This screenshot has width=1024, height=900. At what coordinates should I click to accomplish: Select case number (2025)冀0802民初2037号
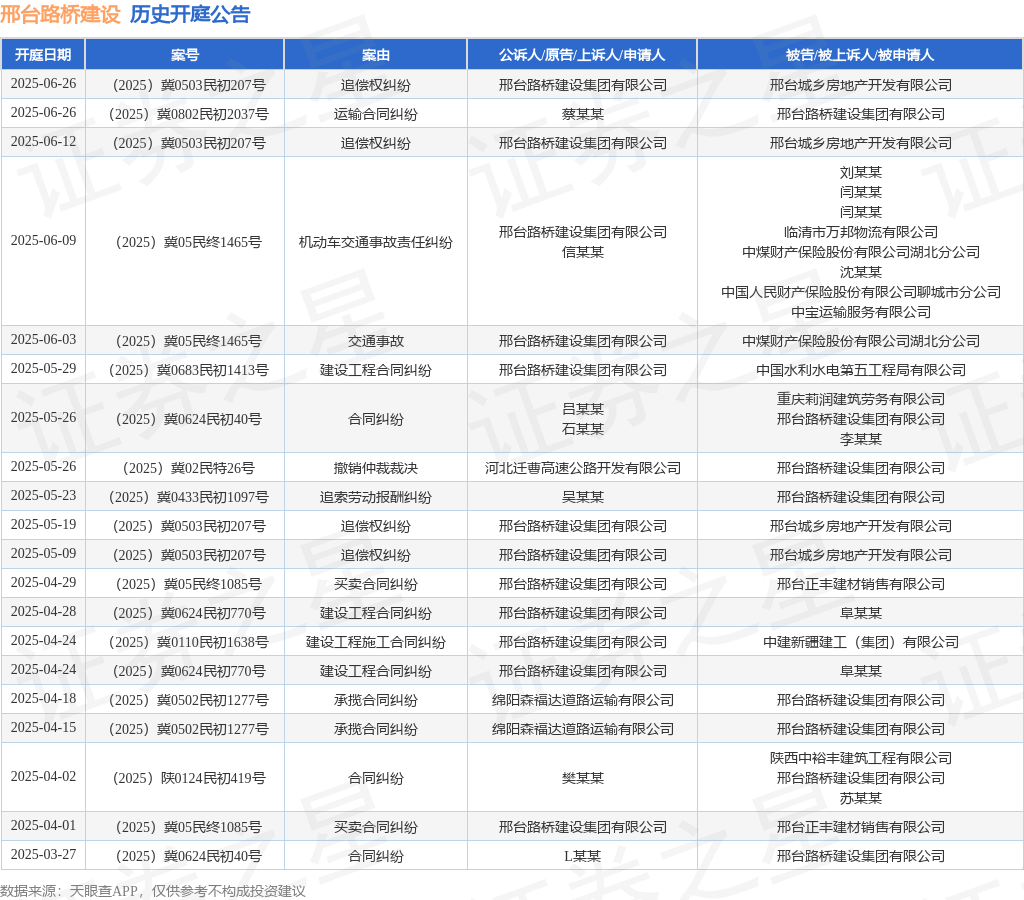click(x=189, y=114)
